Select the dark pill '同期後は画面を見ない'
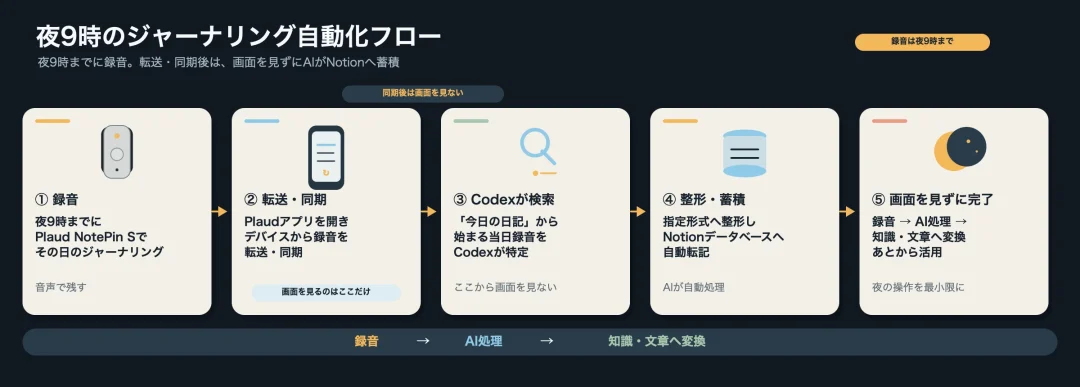 (423, 94)
